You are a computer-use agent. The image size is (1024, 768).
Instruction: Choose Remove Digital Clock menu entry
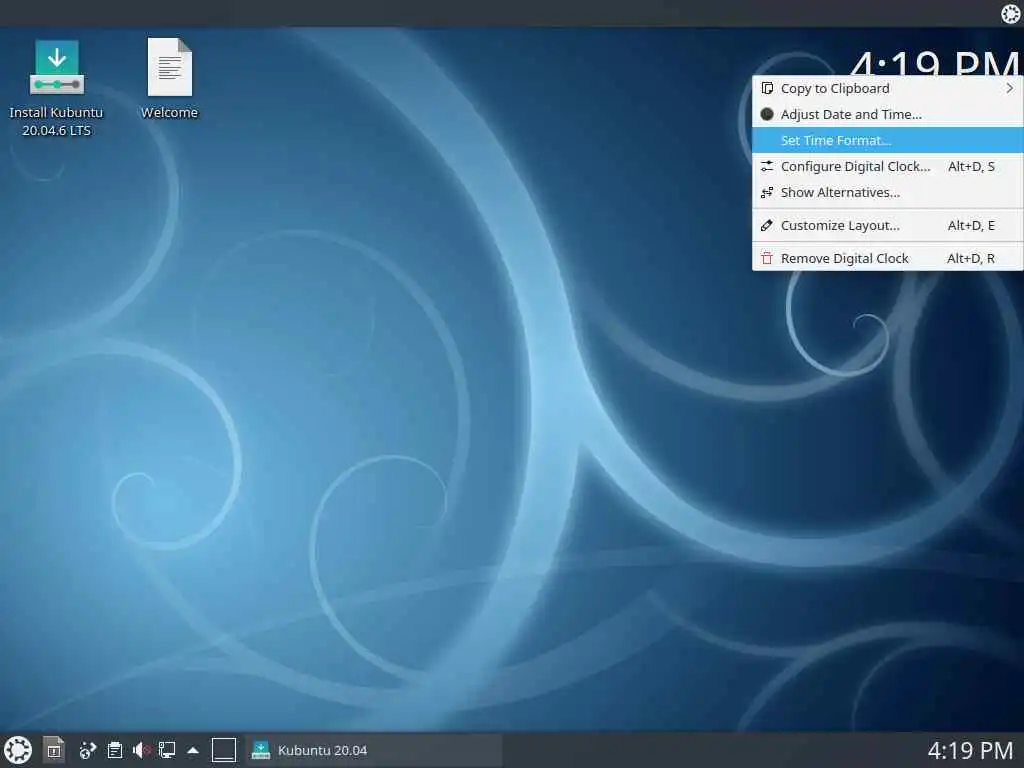(888, 258)
